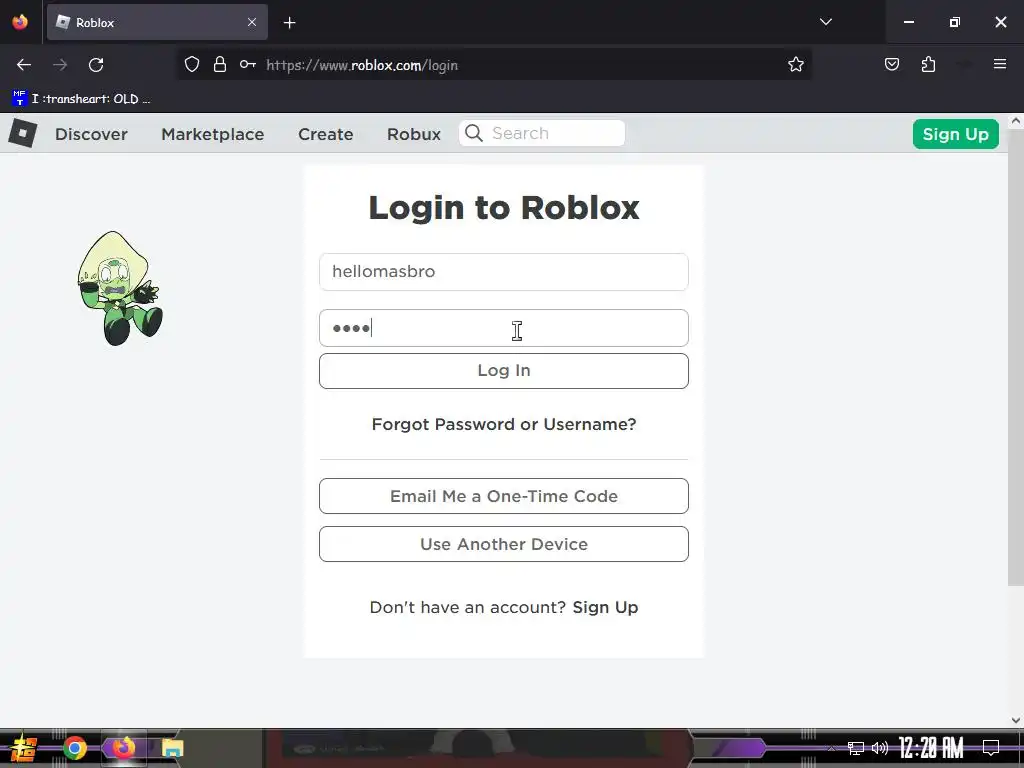This screenshot has height=768, width=1024.
Task: Open the Robux page
Action: click(414, 134)
